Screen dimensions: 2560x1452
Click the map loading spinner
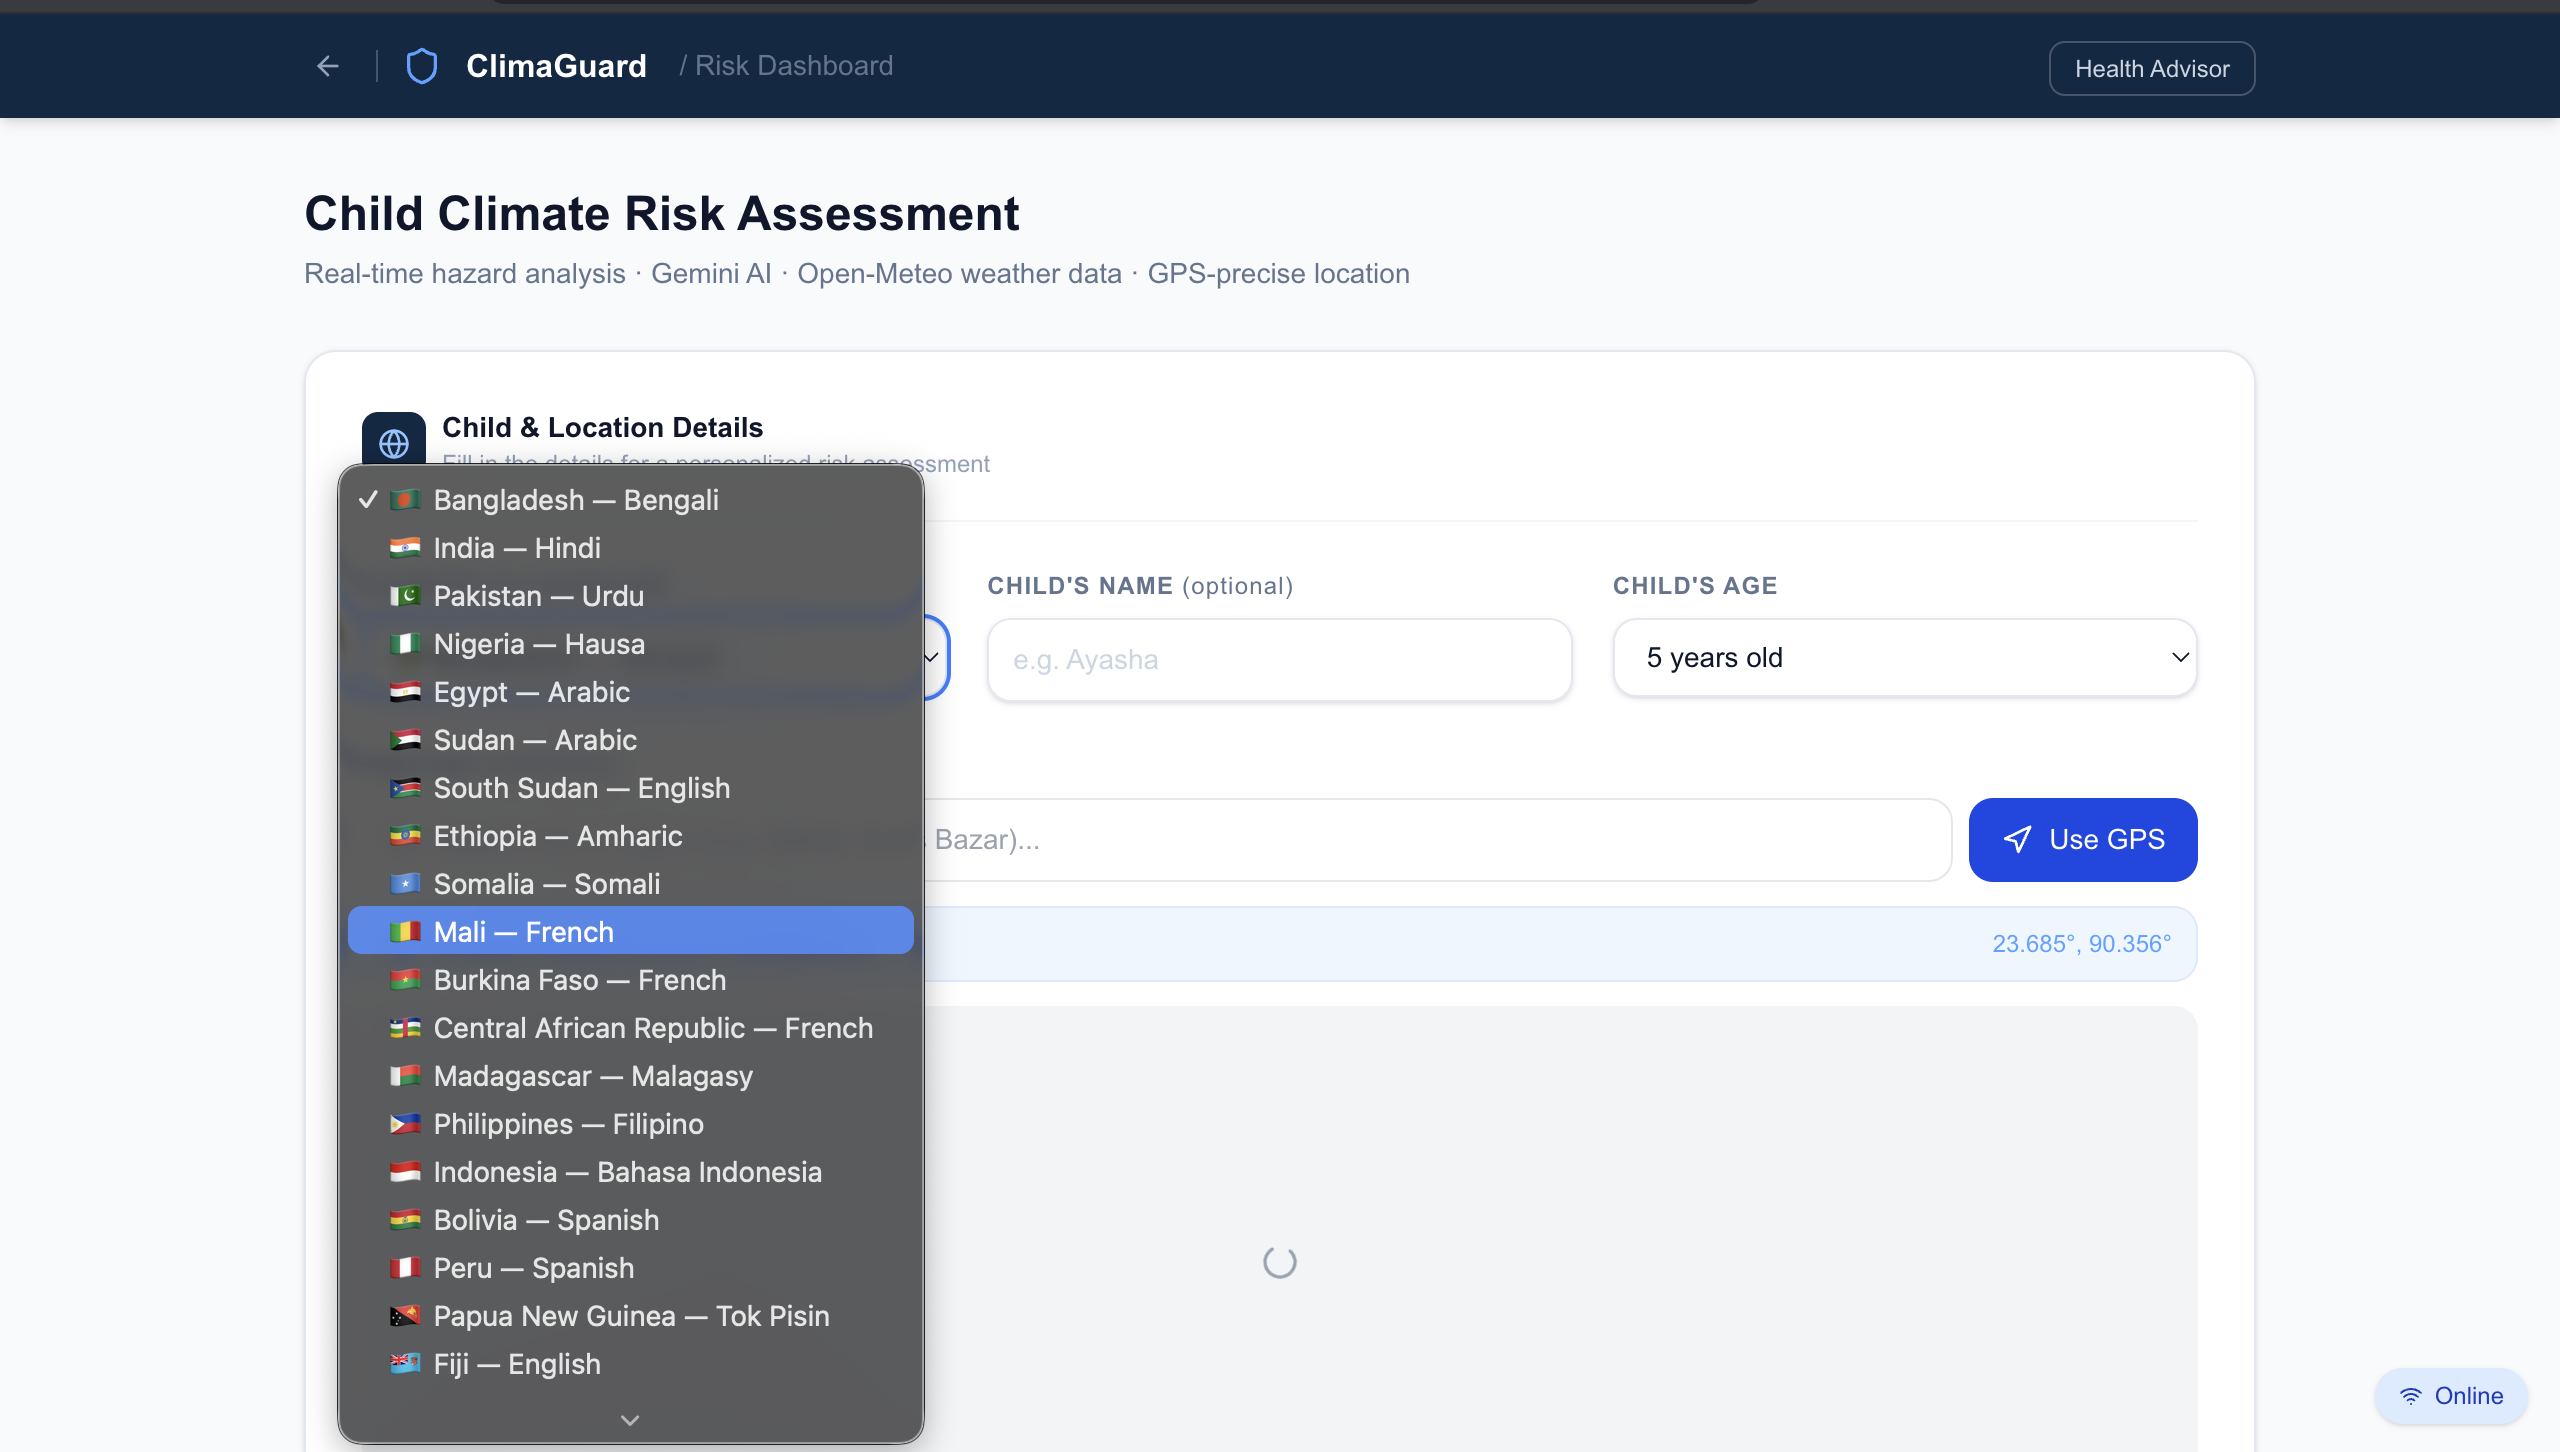coord(1279,1262)
